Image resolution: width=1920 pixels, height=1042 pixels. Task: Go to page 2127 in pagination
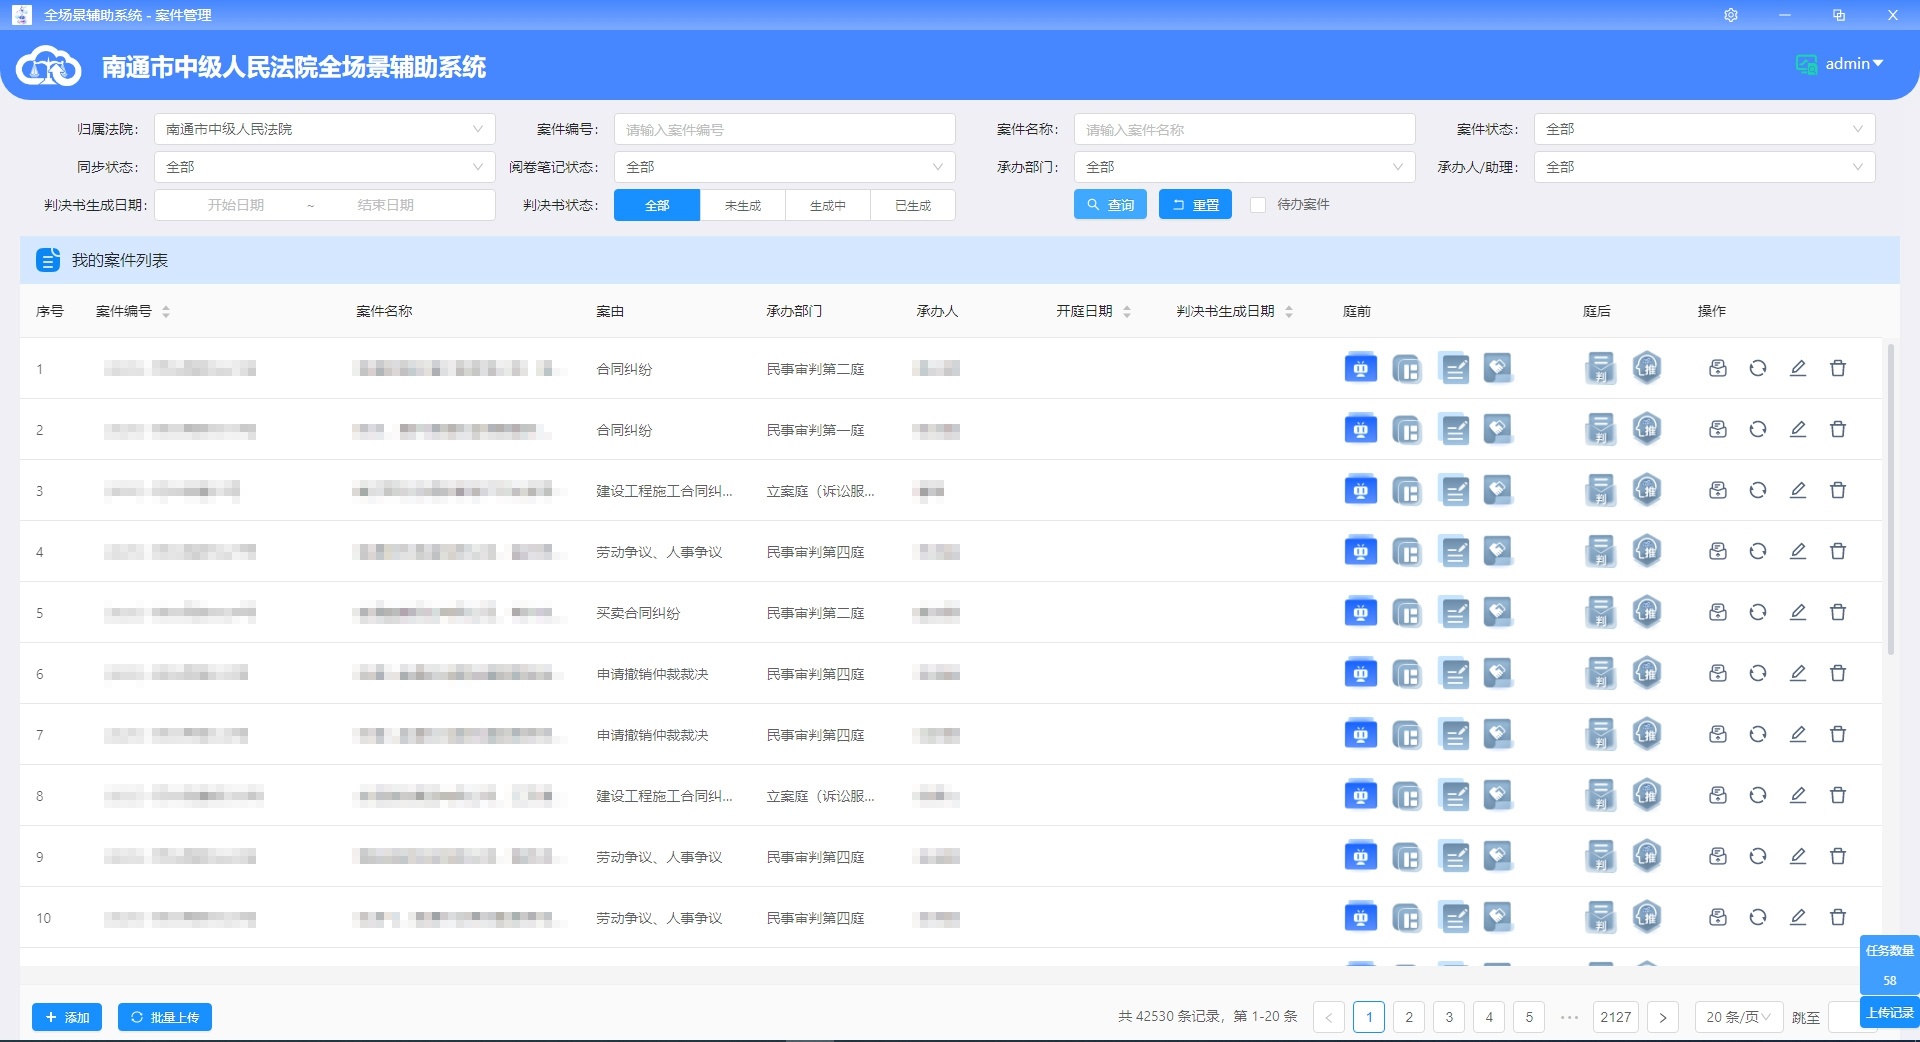1616,1017
